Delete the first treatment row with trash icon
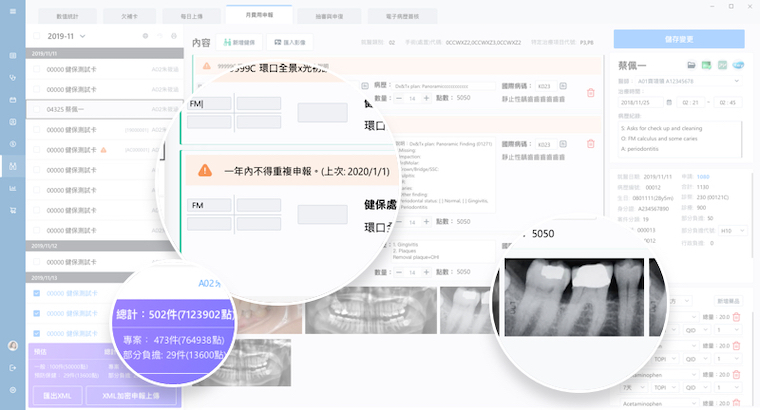760x410 pixels. (590, 93)
